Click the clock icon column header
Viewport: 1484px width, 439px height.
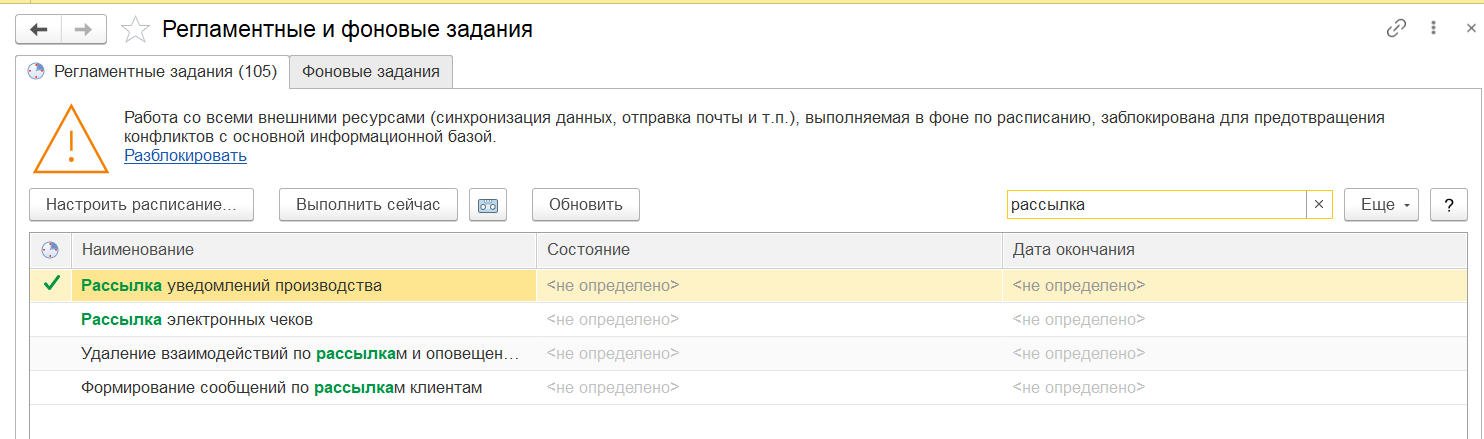coord(50,249)
